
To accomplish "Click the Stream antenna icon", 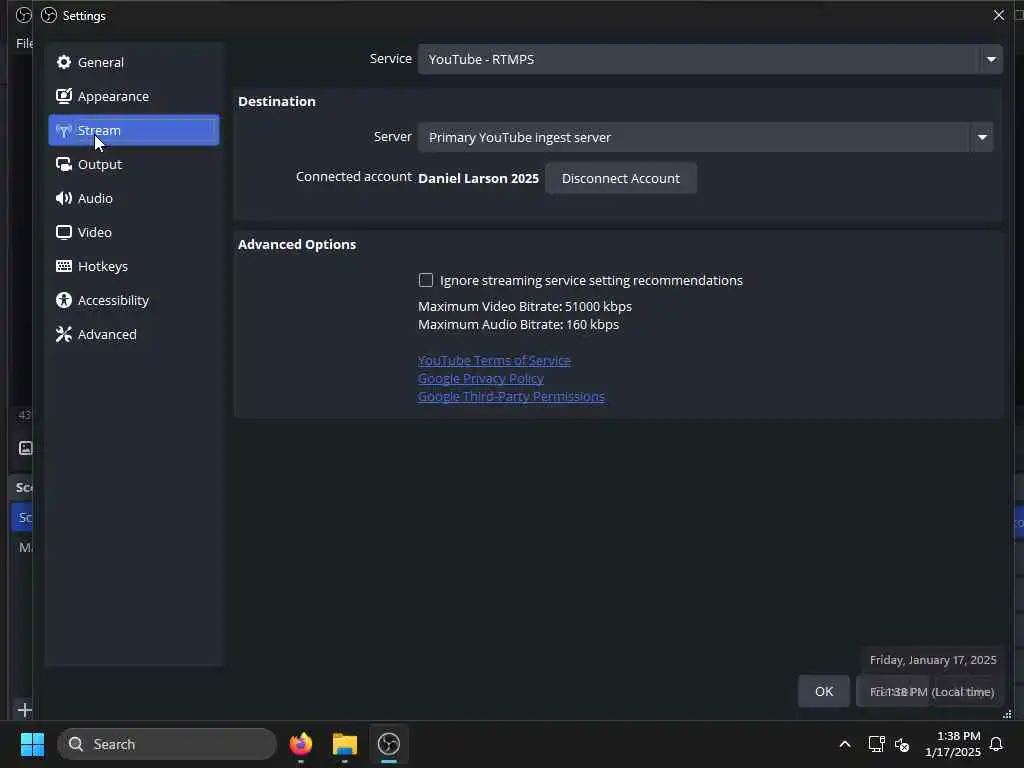I will point(63,131).
